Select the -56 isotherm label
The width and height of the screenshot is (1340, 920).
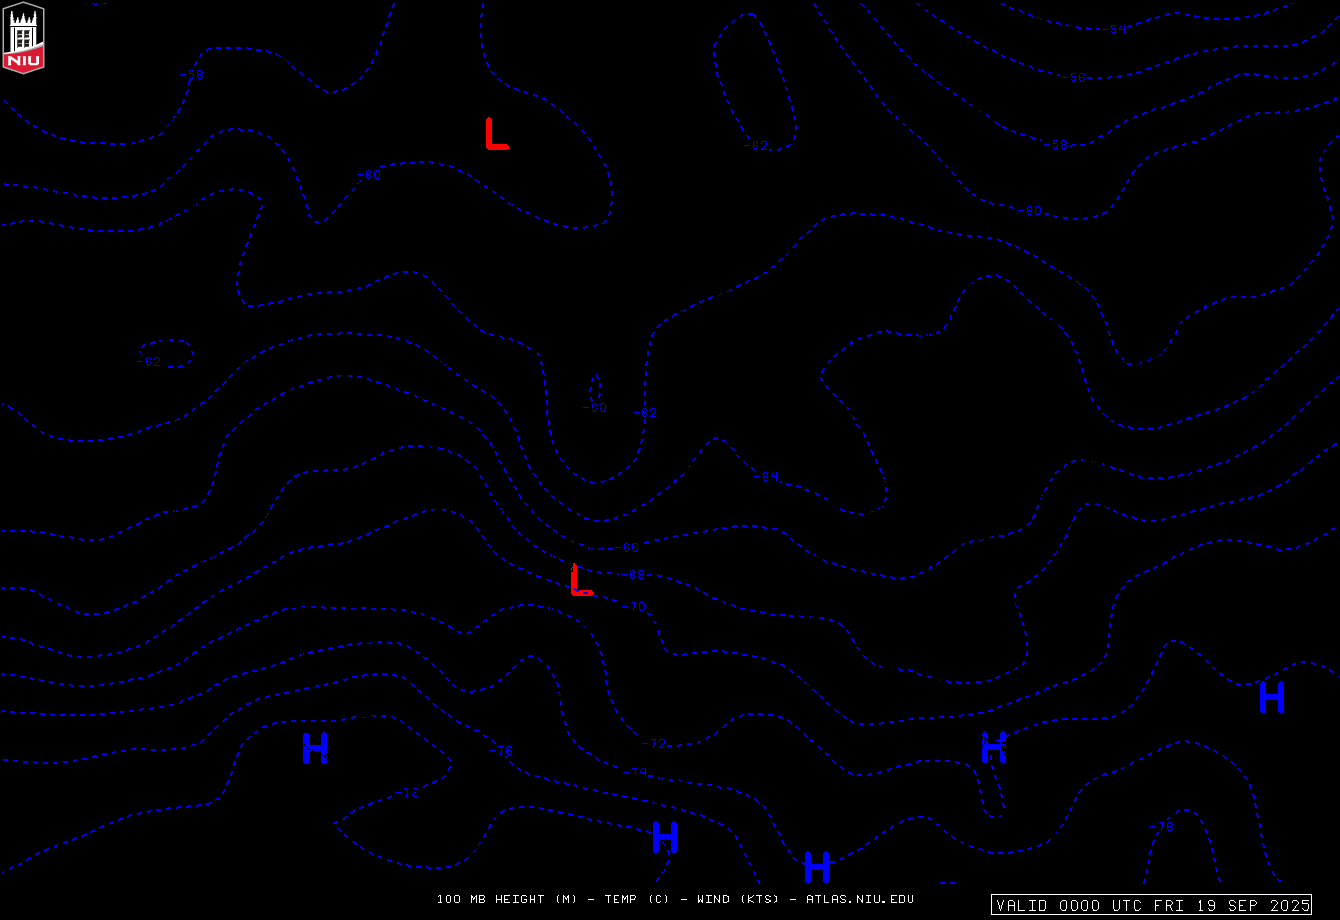[1077, 78]
